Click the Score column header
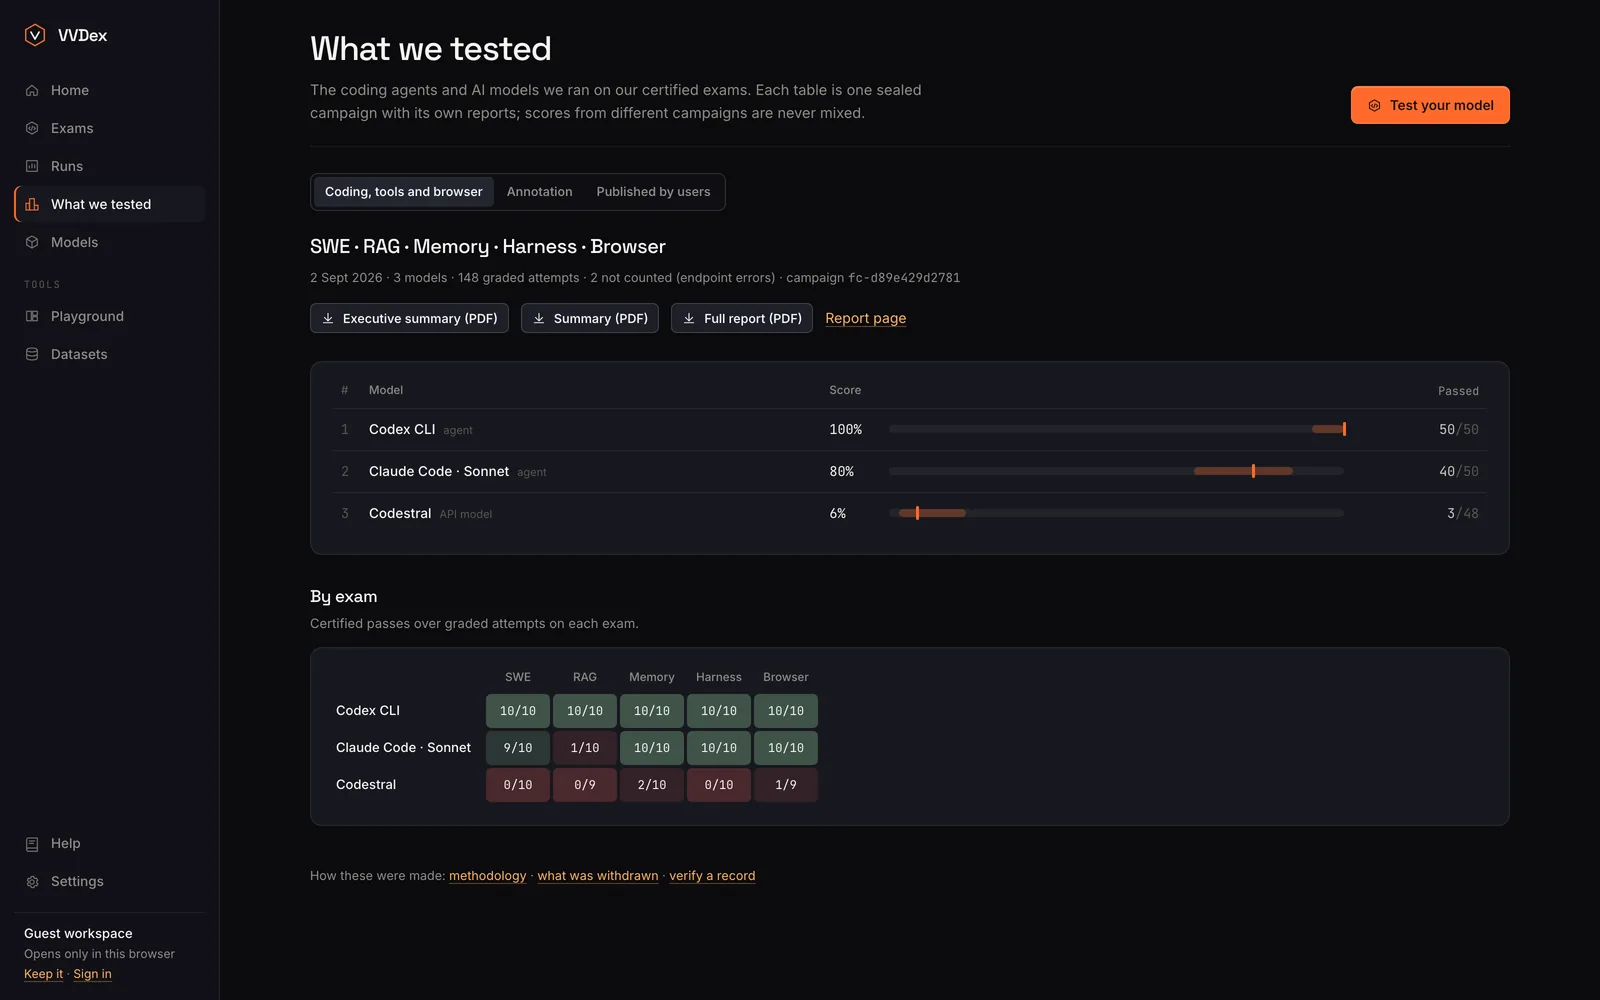This screenshot has height=1000, width=1600. 845,390
